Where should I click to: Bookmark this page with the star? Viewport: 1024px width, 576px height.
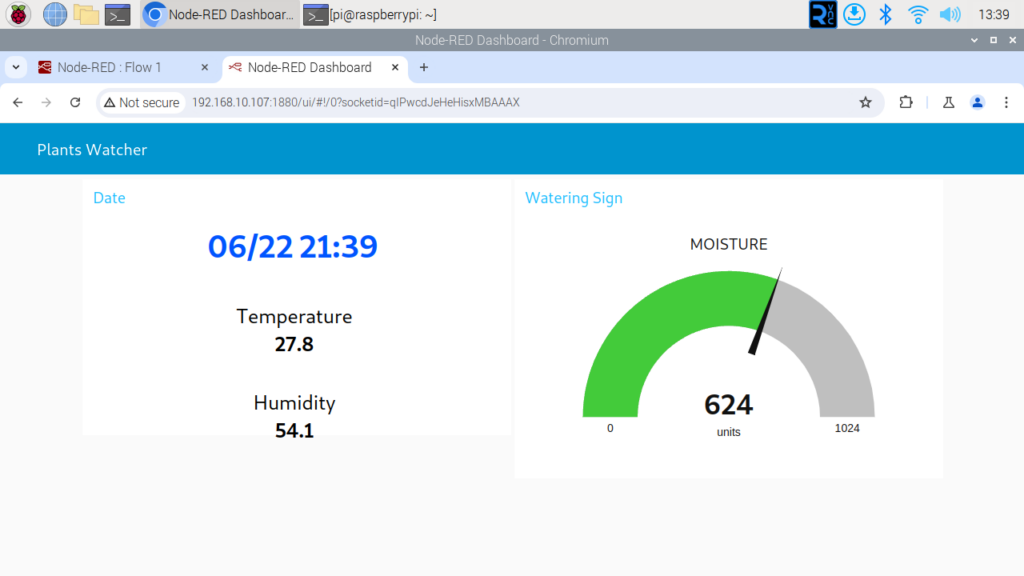[x=865, y=103]
